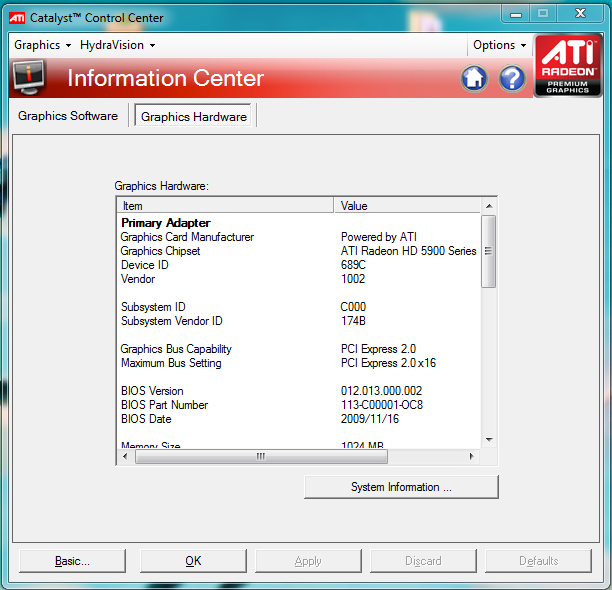Click the Discard button
This screenshot has width=612, height=590.
423,561
